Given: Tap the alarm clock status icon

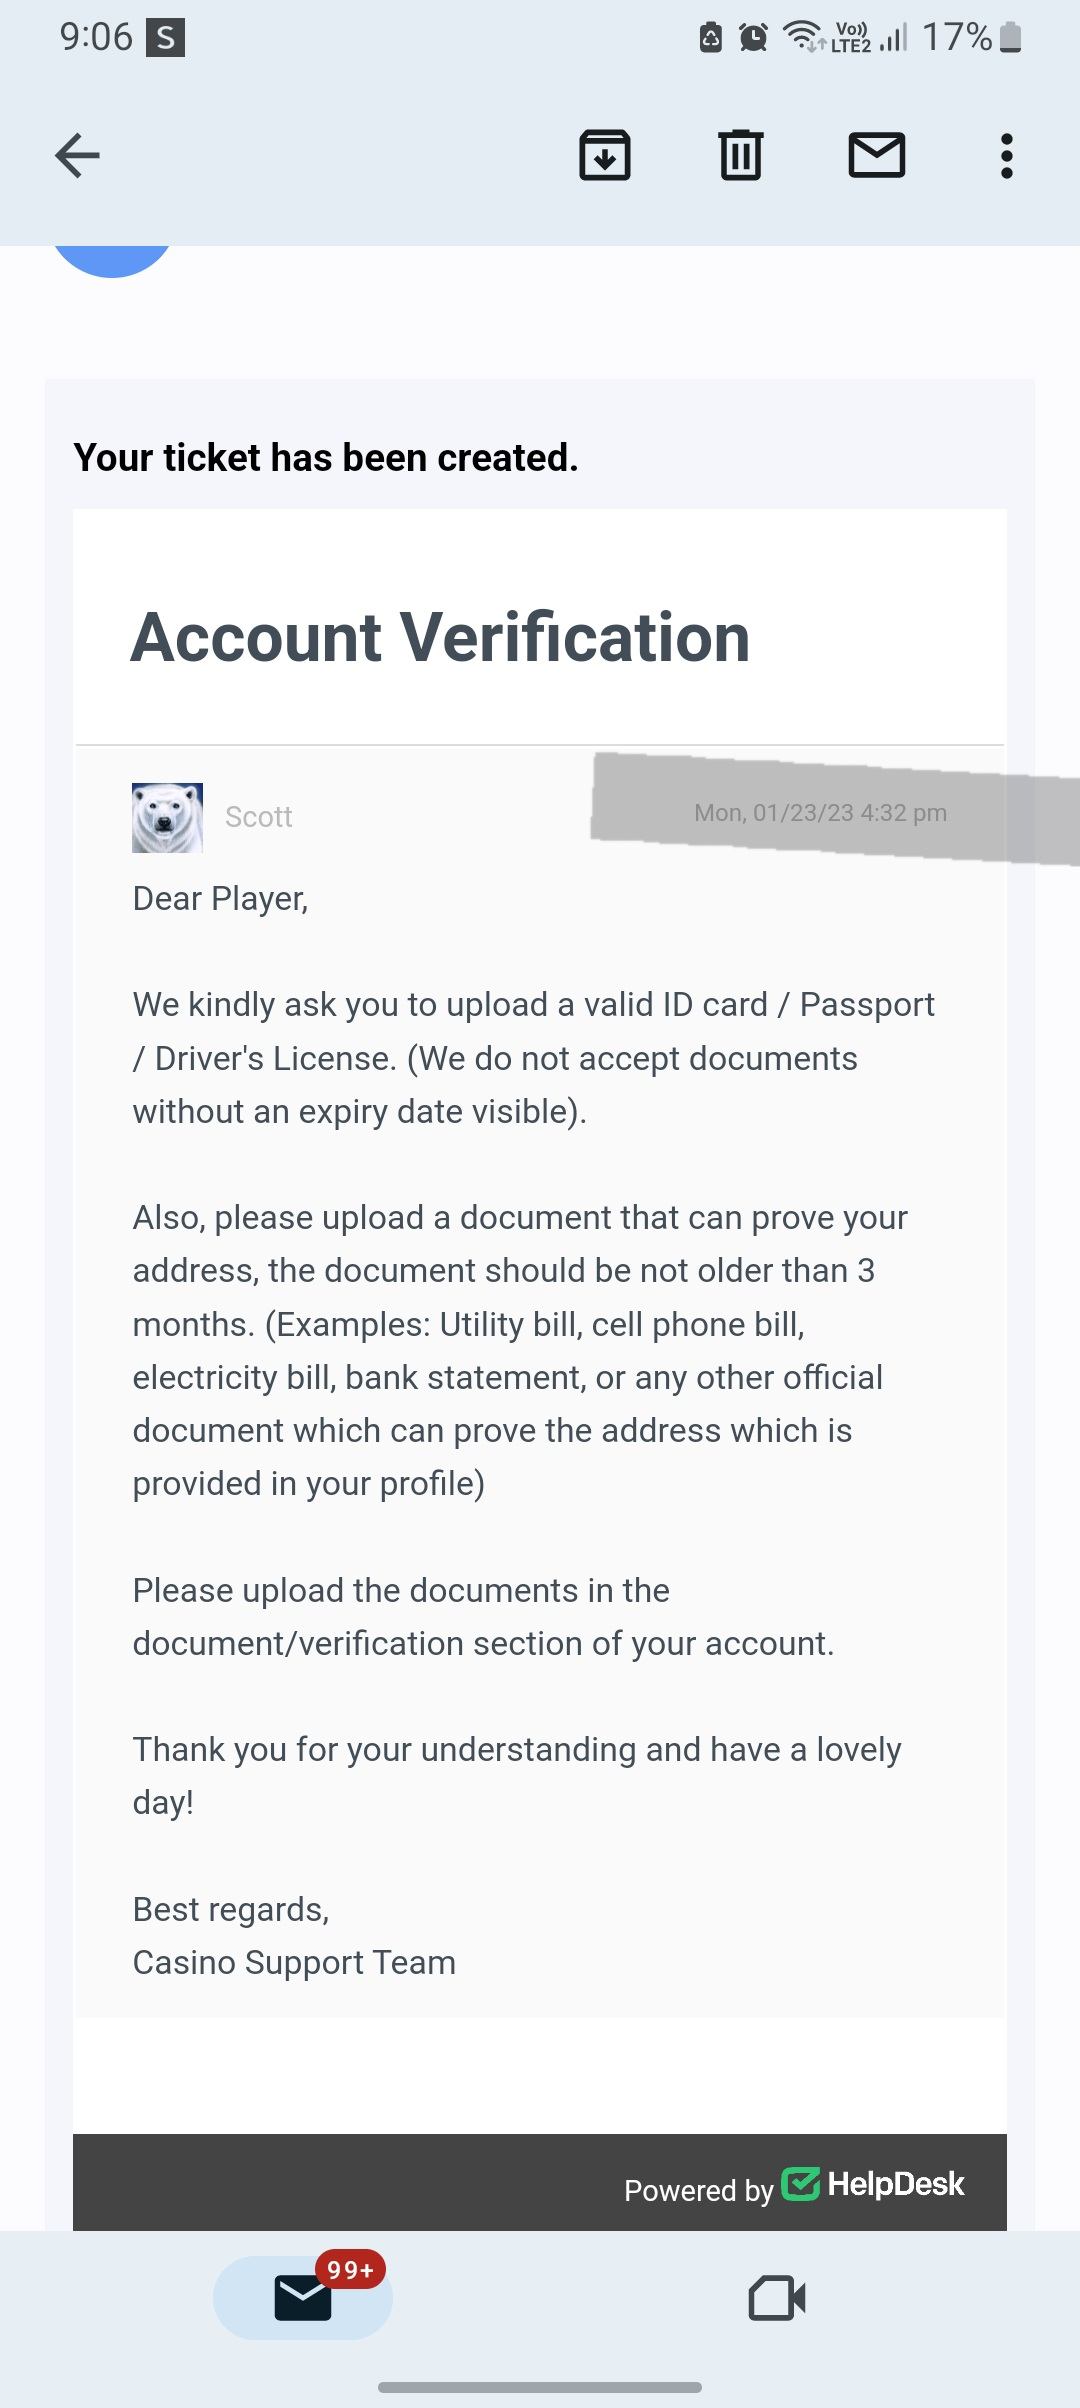Looking at the screenshot, I should [753, 38].
